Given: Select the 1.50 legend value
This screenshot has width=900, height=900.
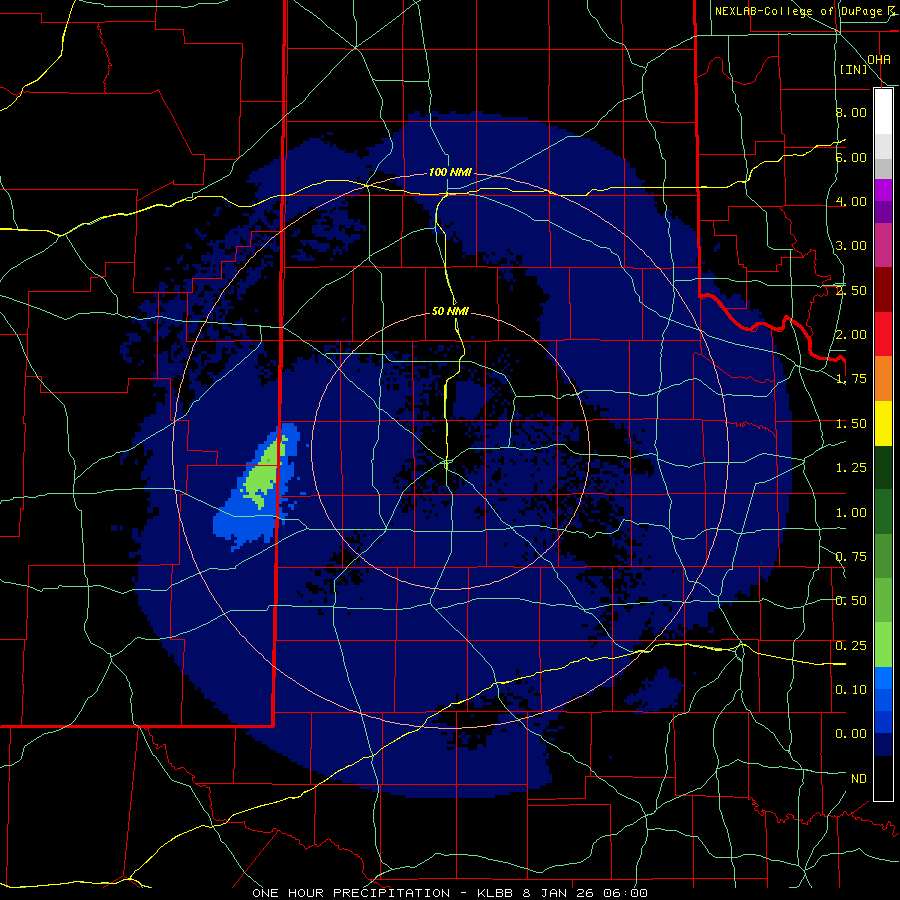Looking at the screenshot, I should pos(851,424).
